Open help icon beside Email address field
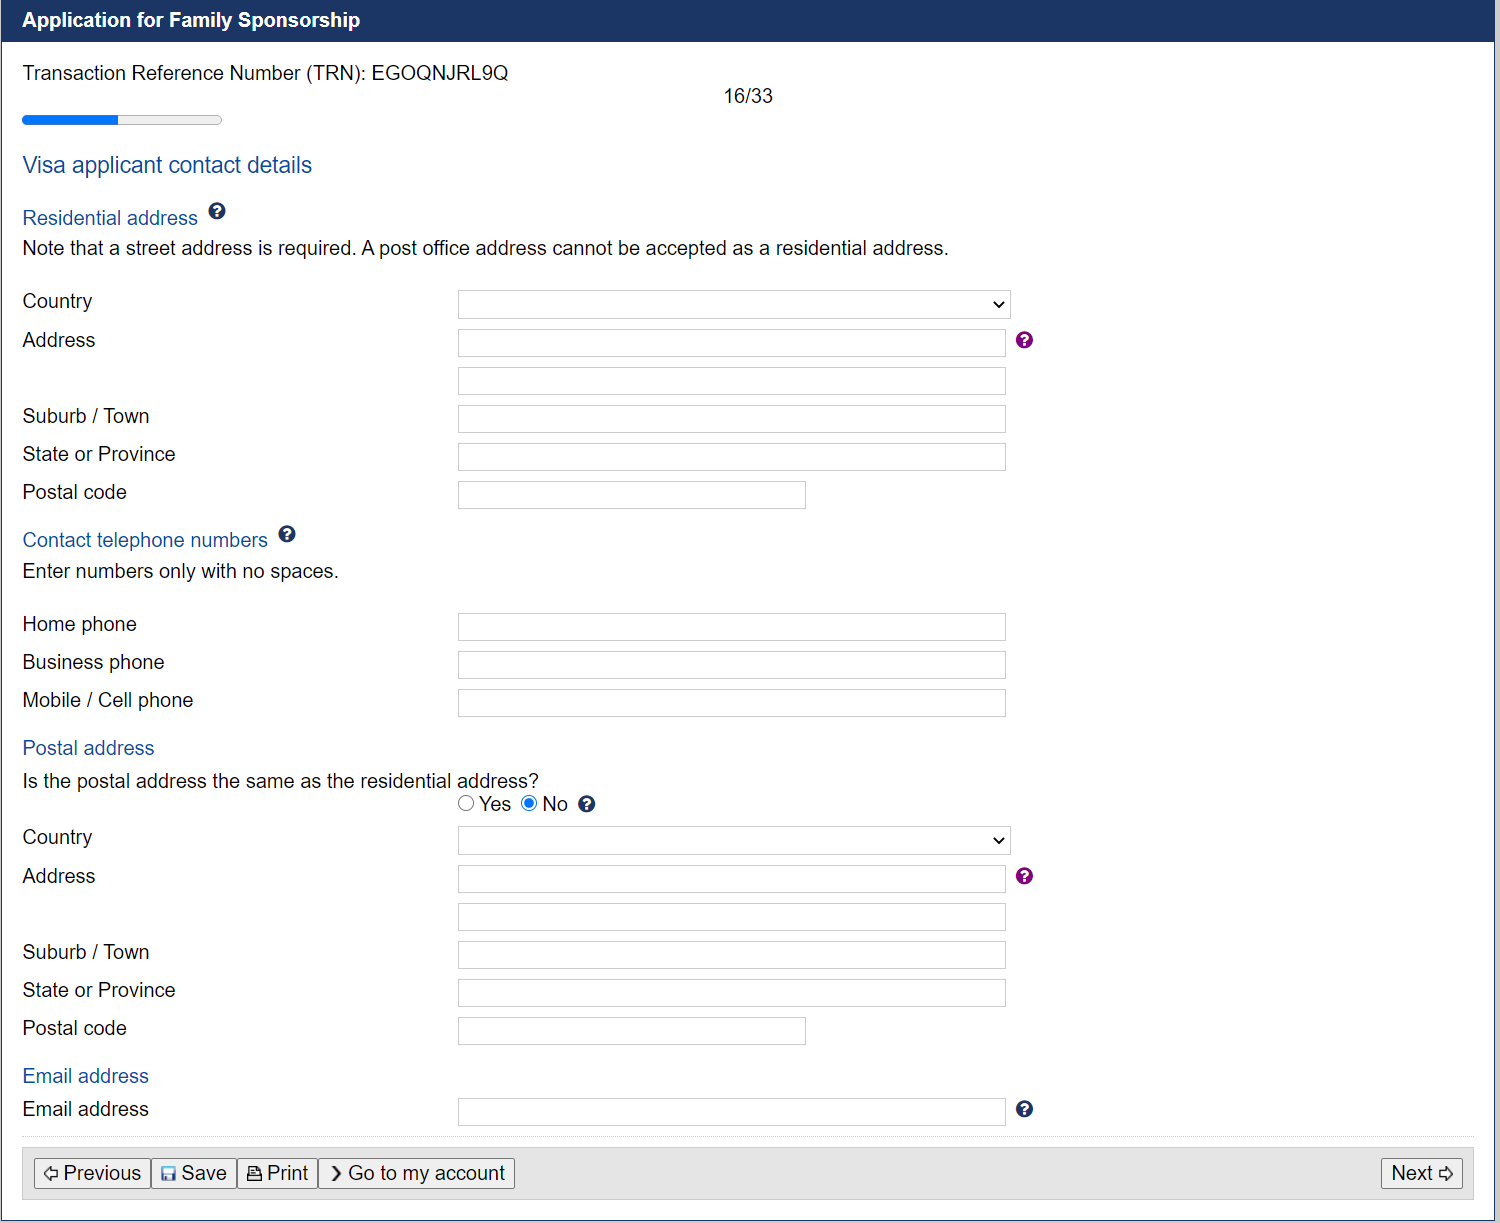Screen dimensions: 1500x1223 tap(1024, 1109)
